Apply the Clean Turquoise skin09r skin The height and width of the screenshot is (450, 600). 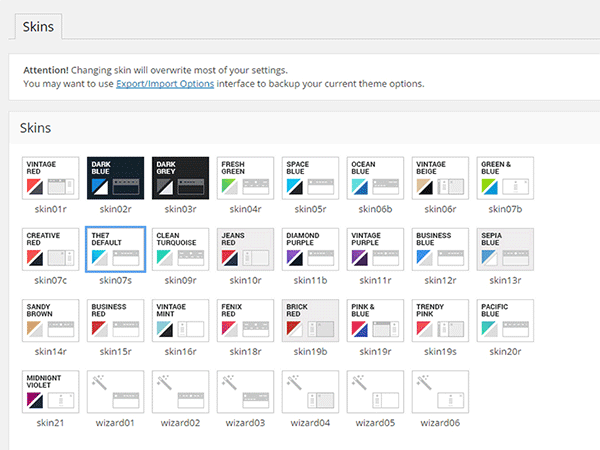click(x=181, y=249)
